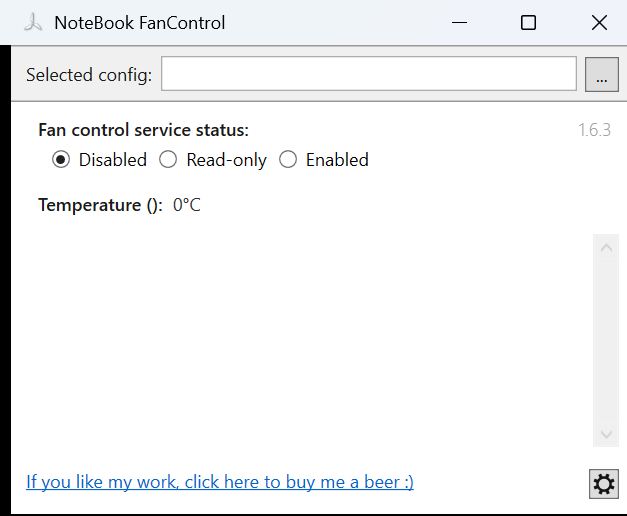The height and width of the screenshot is (516, 627).
Task: Focus the Selected config text field
Action: pos(368,74)
